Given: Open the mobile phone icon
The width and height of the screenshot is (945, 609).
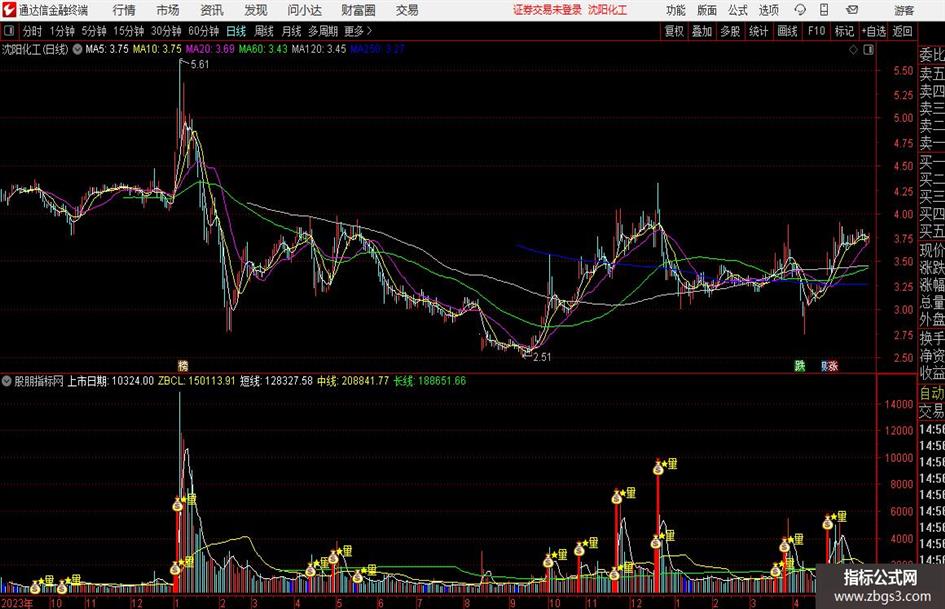Looking at the screenshot, I should click(824, 10).
